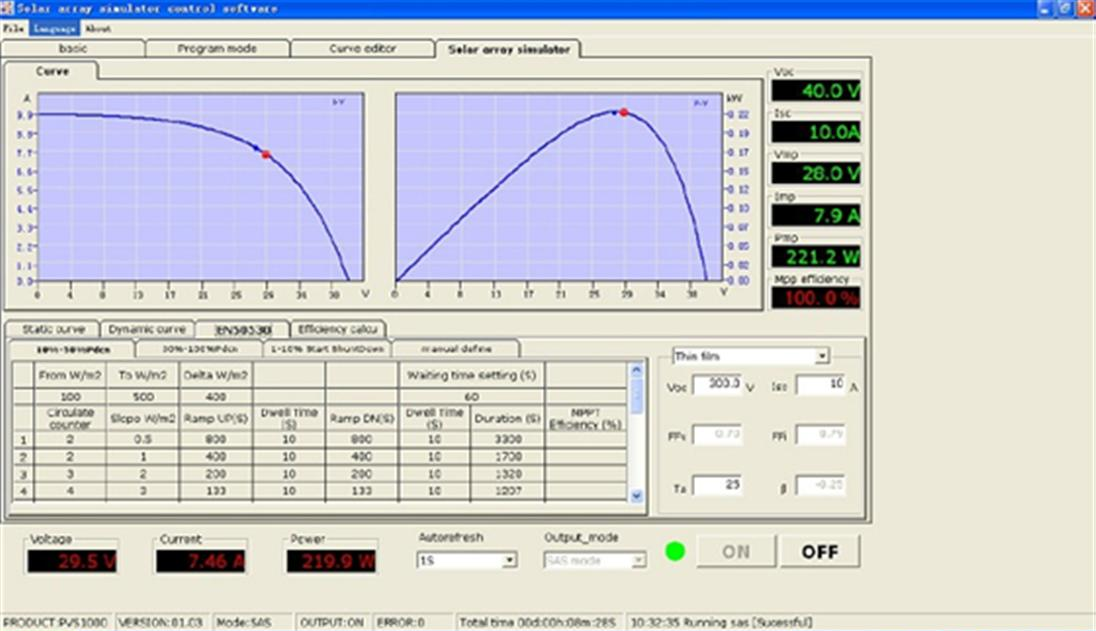Click the red marker on the P-V curve

point(624,113)
